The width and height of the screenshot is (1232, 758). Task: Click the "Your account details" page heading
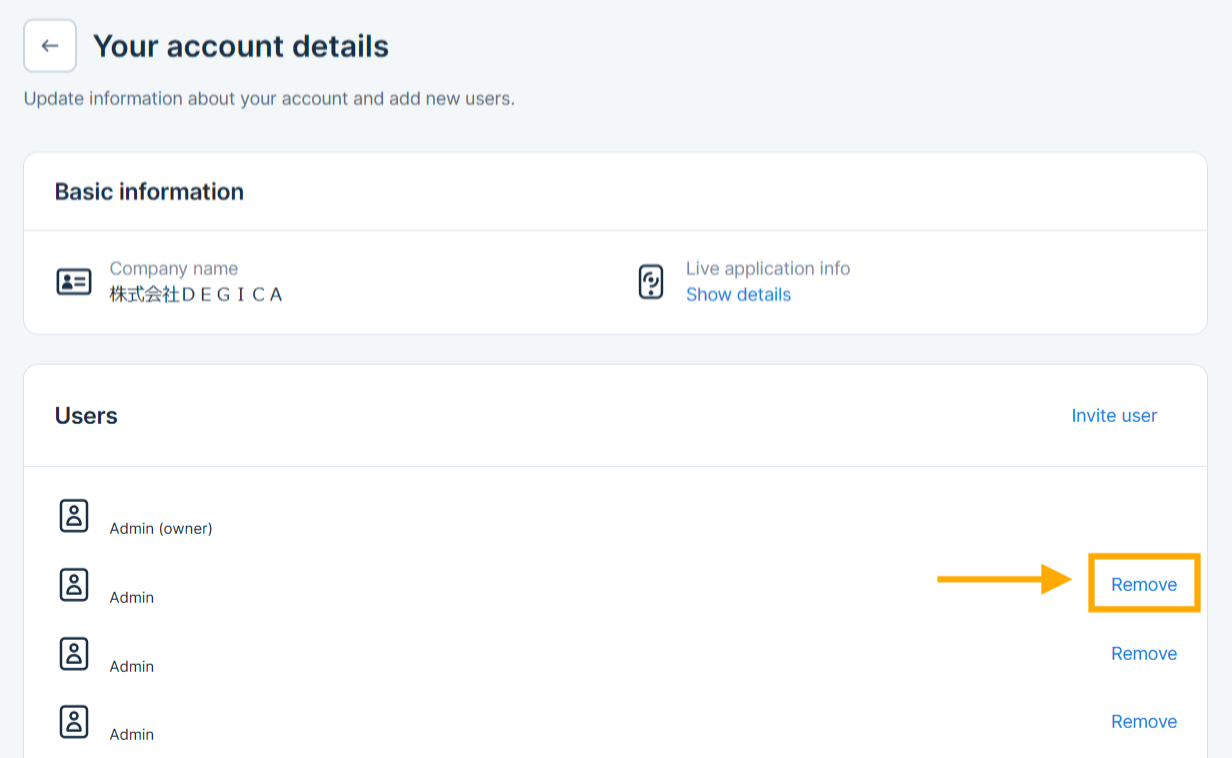click(241, 46)
